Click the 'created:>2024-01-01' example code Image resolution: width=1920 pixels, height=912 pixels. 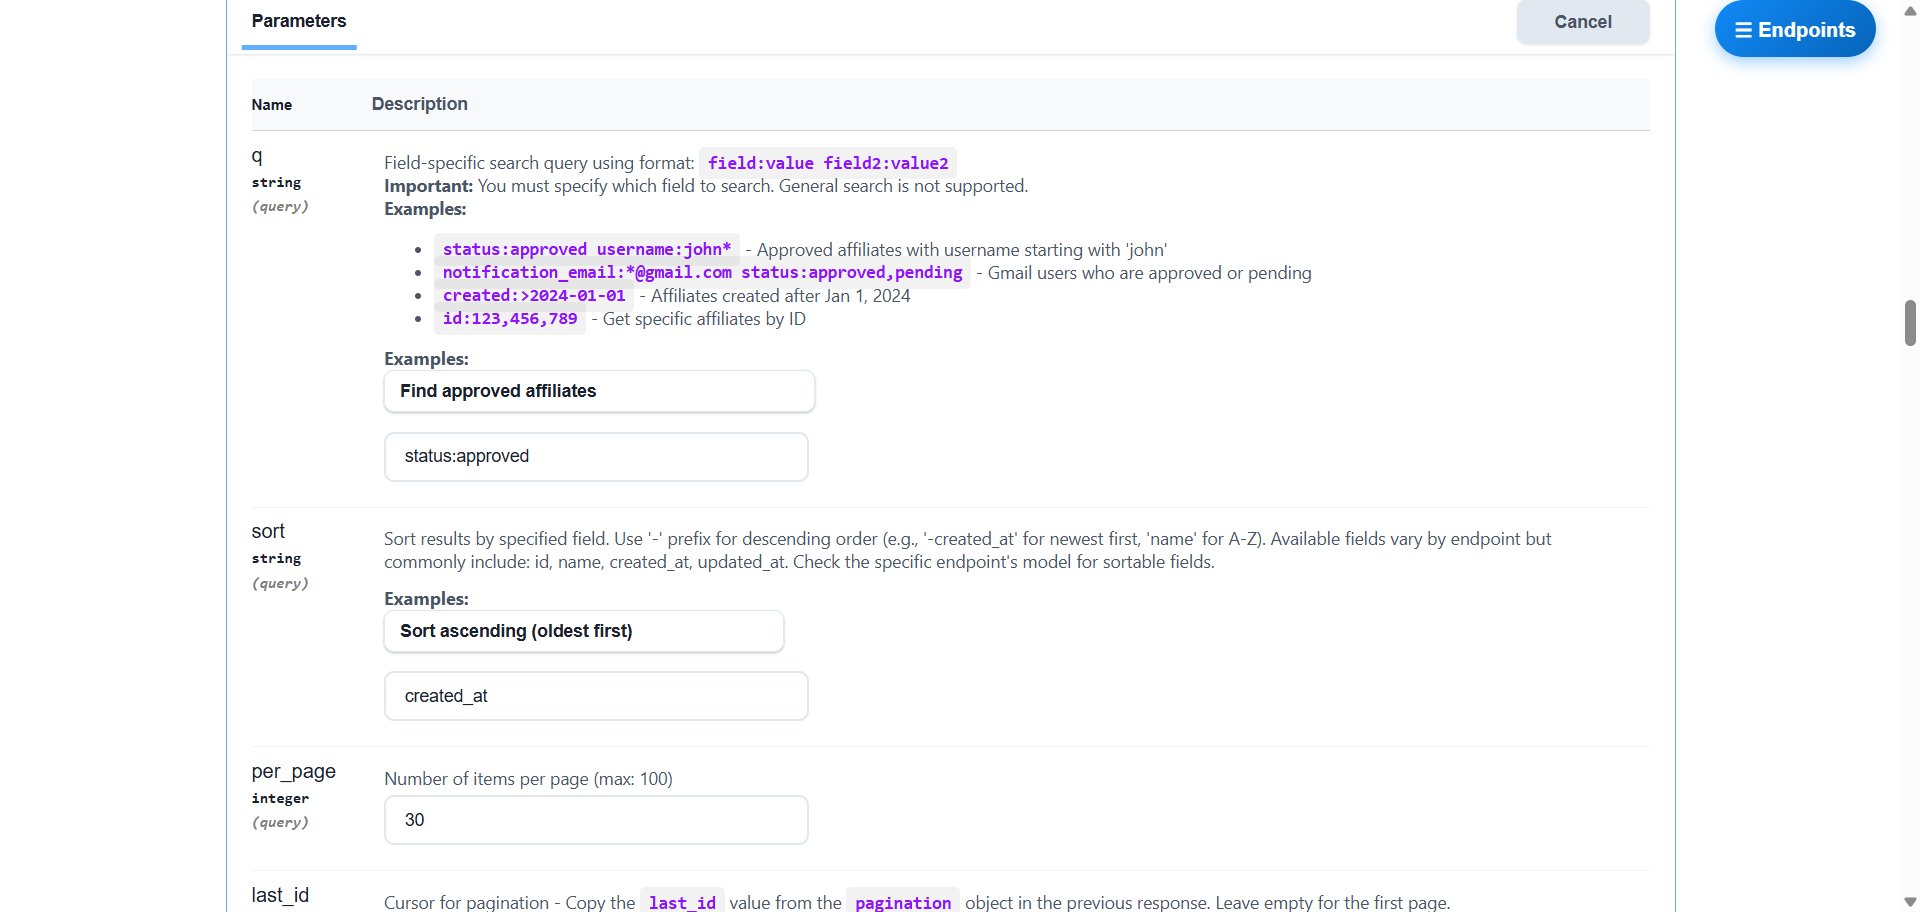tap(534, 295)
